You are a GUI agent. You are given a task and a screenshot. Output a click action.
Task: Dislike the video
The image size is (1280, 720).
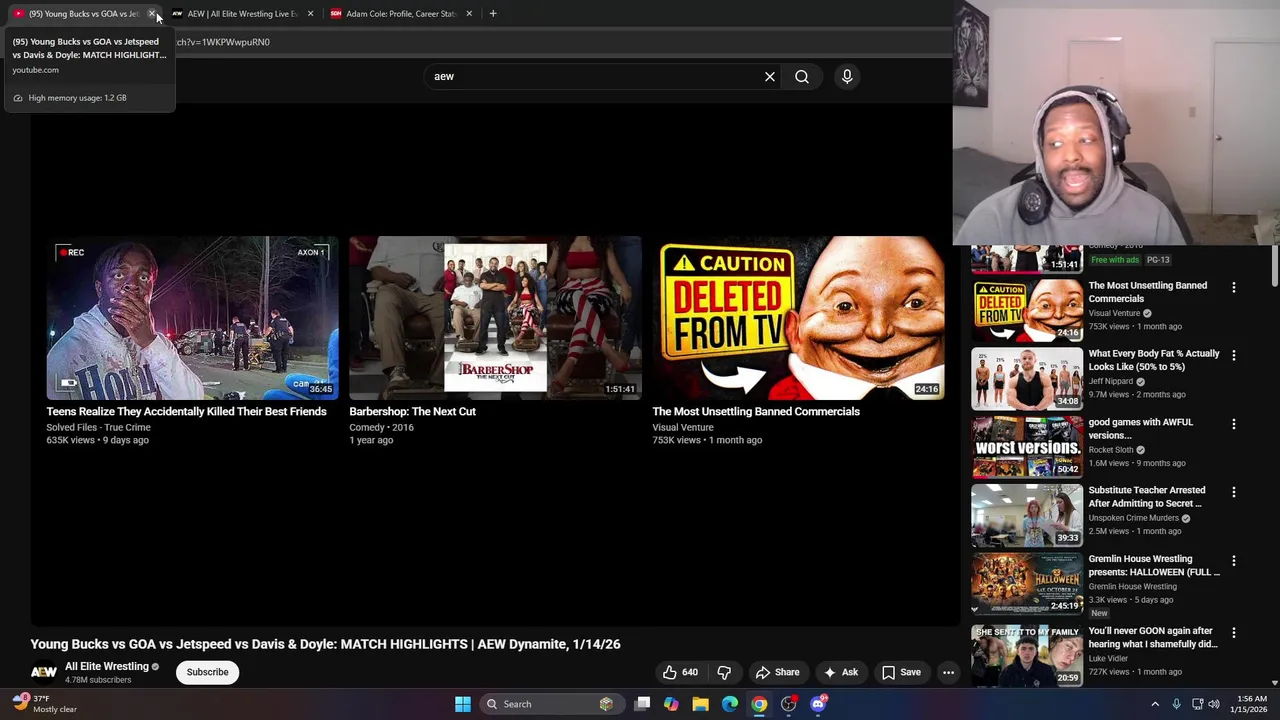click(x=724, y=672)
